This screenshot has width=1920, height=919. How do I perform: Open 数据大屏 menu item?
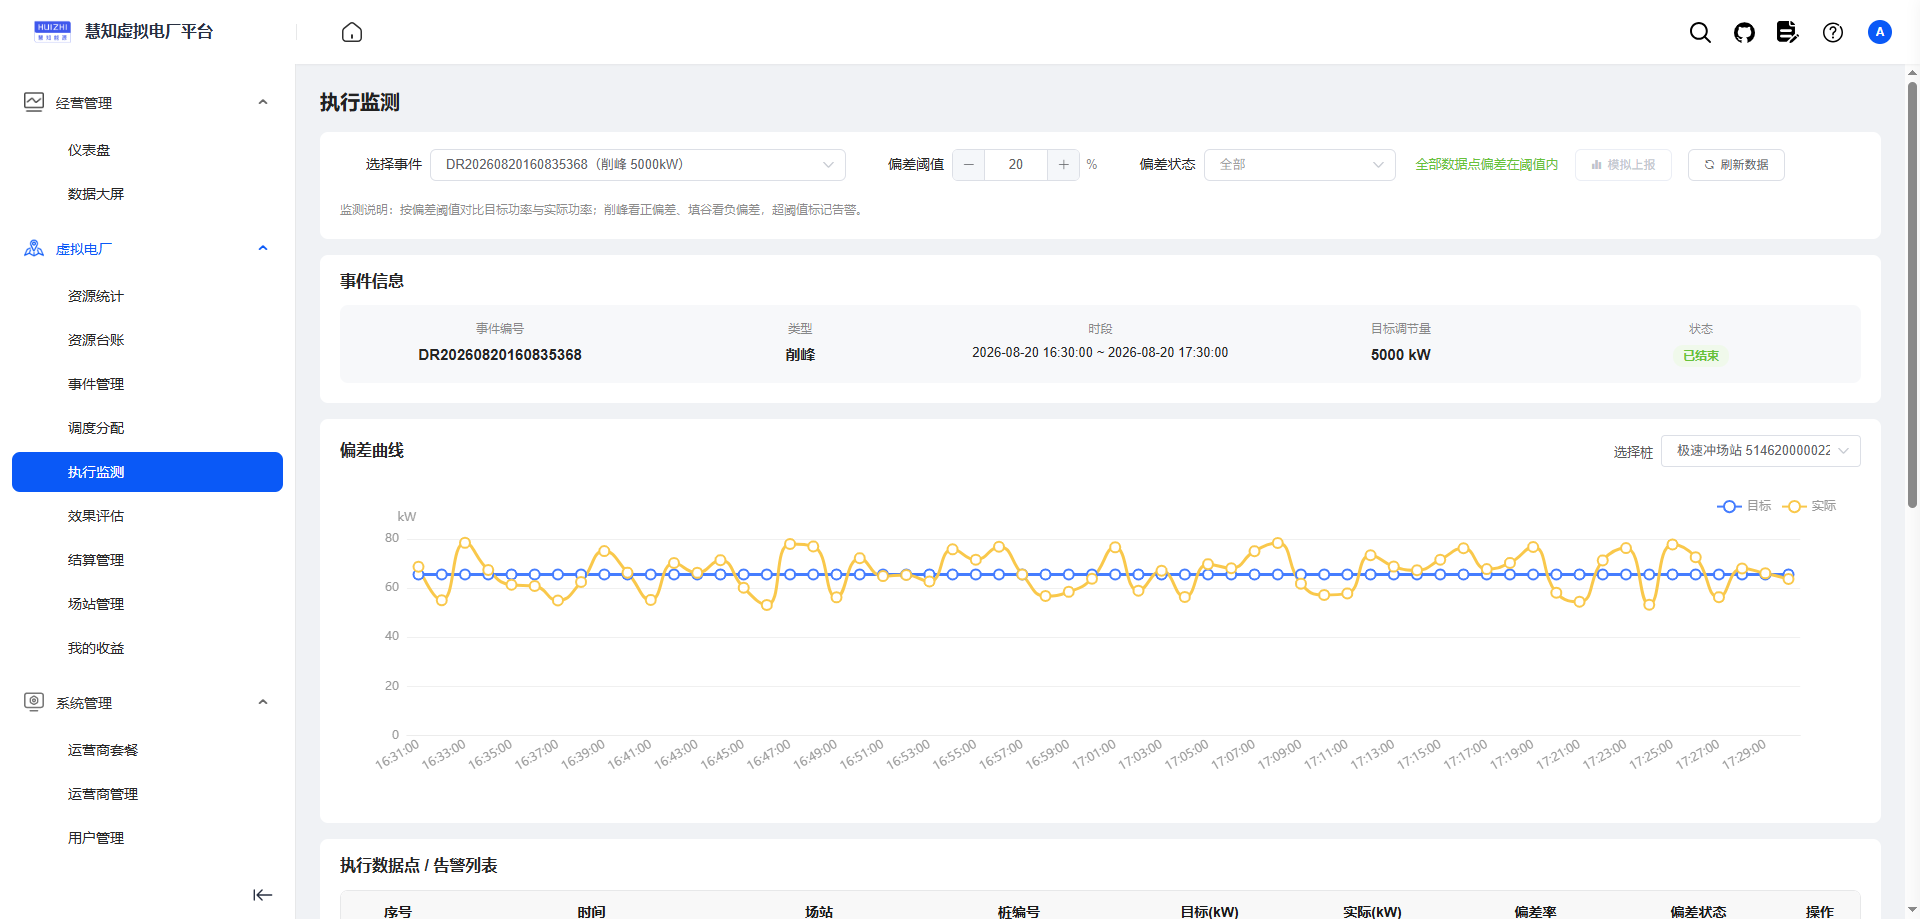147,194
